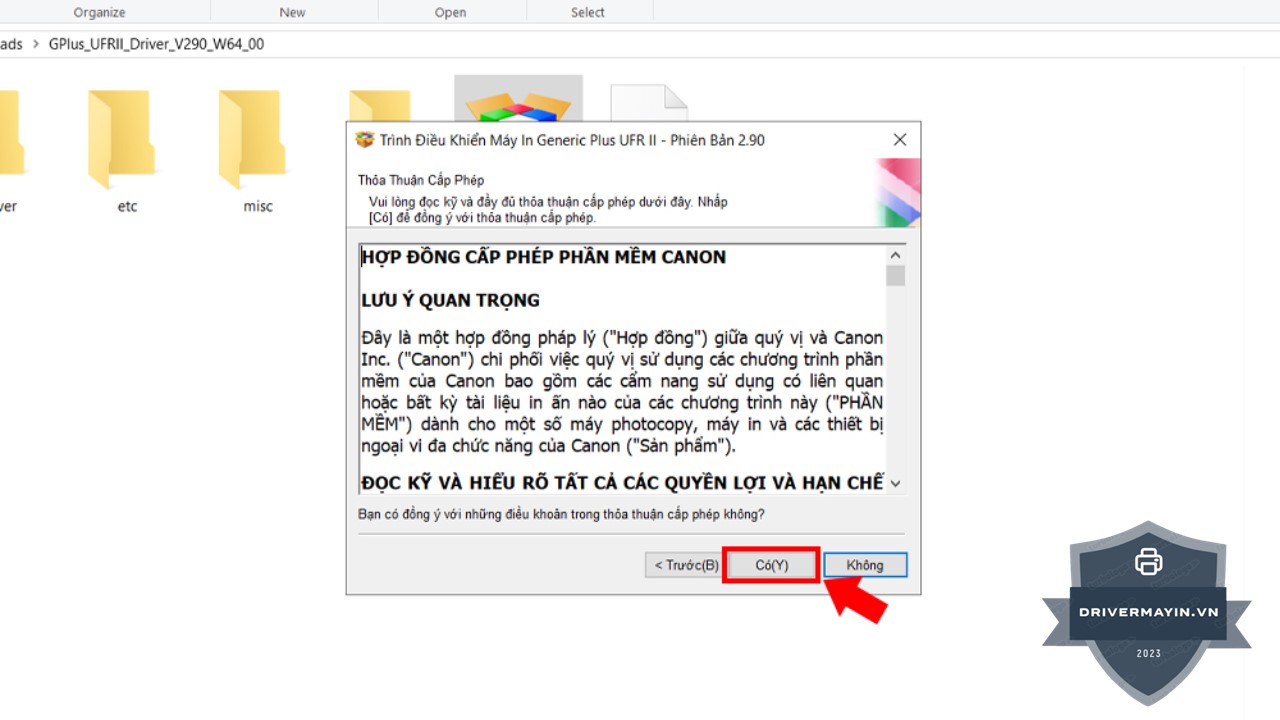Click the GPlus_UFRII_Driver_V290_W64_00 breadcrumb
Viewport: 1280px width, 720px height.
(x=156, y=44)
